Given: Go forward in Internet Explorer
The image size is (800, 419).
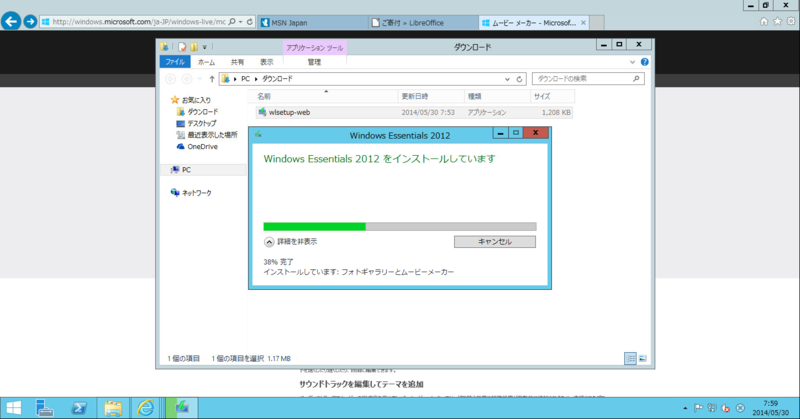Looking at the screenshot, I should point(30,21).
